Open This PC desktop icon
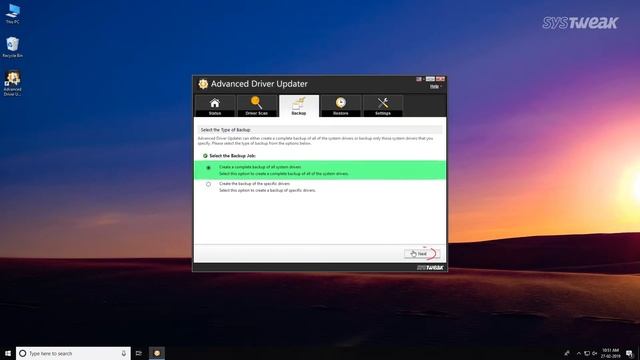Viewport: 640px width, 360px height. (12, 14)
